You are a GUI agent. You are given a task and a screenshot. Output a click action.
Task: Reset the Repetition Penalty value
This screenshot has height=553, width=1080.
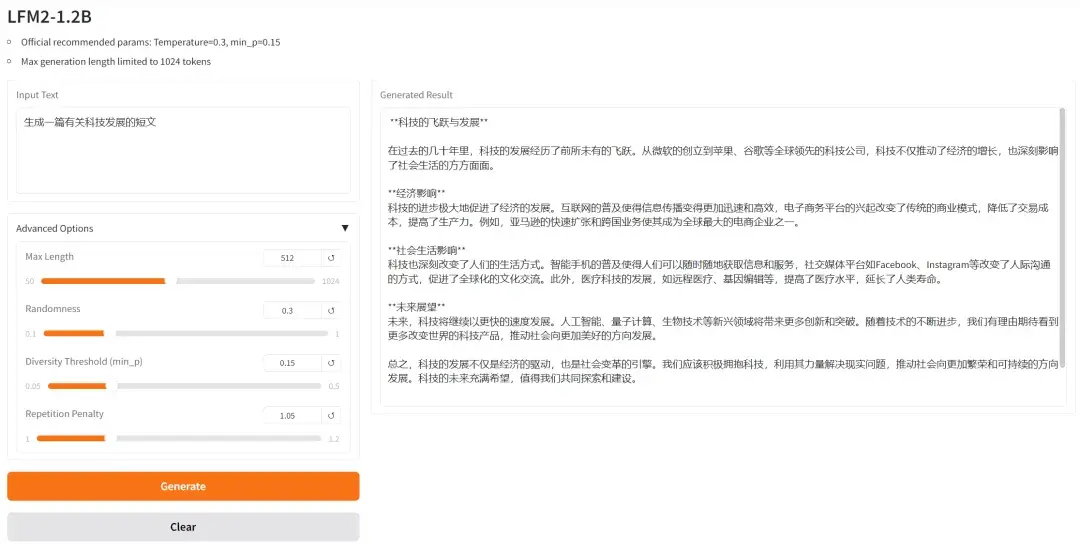[x=331, y=415]
